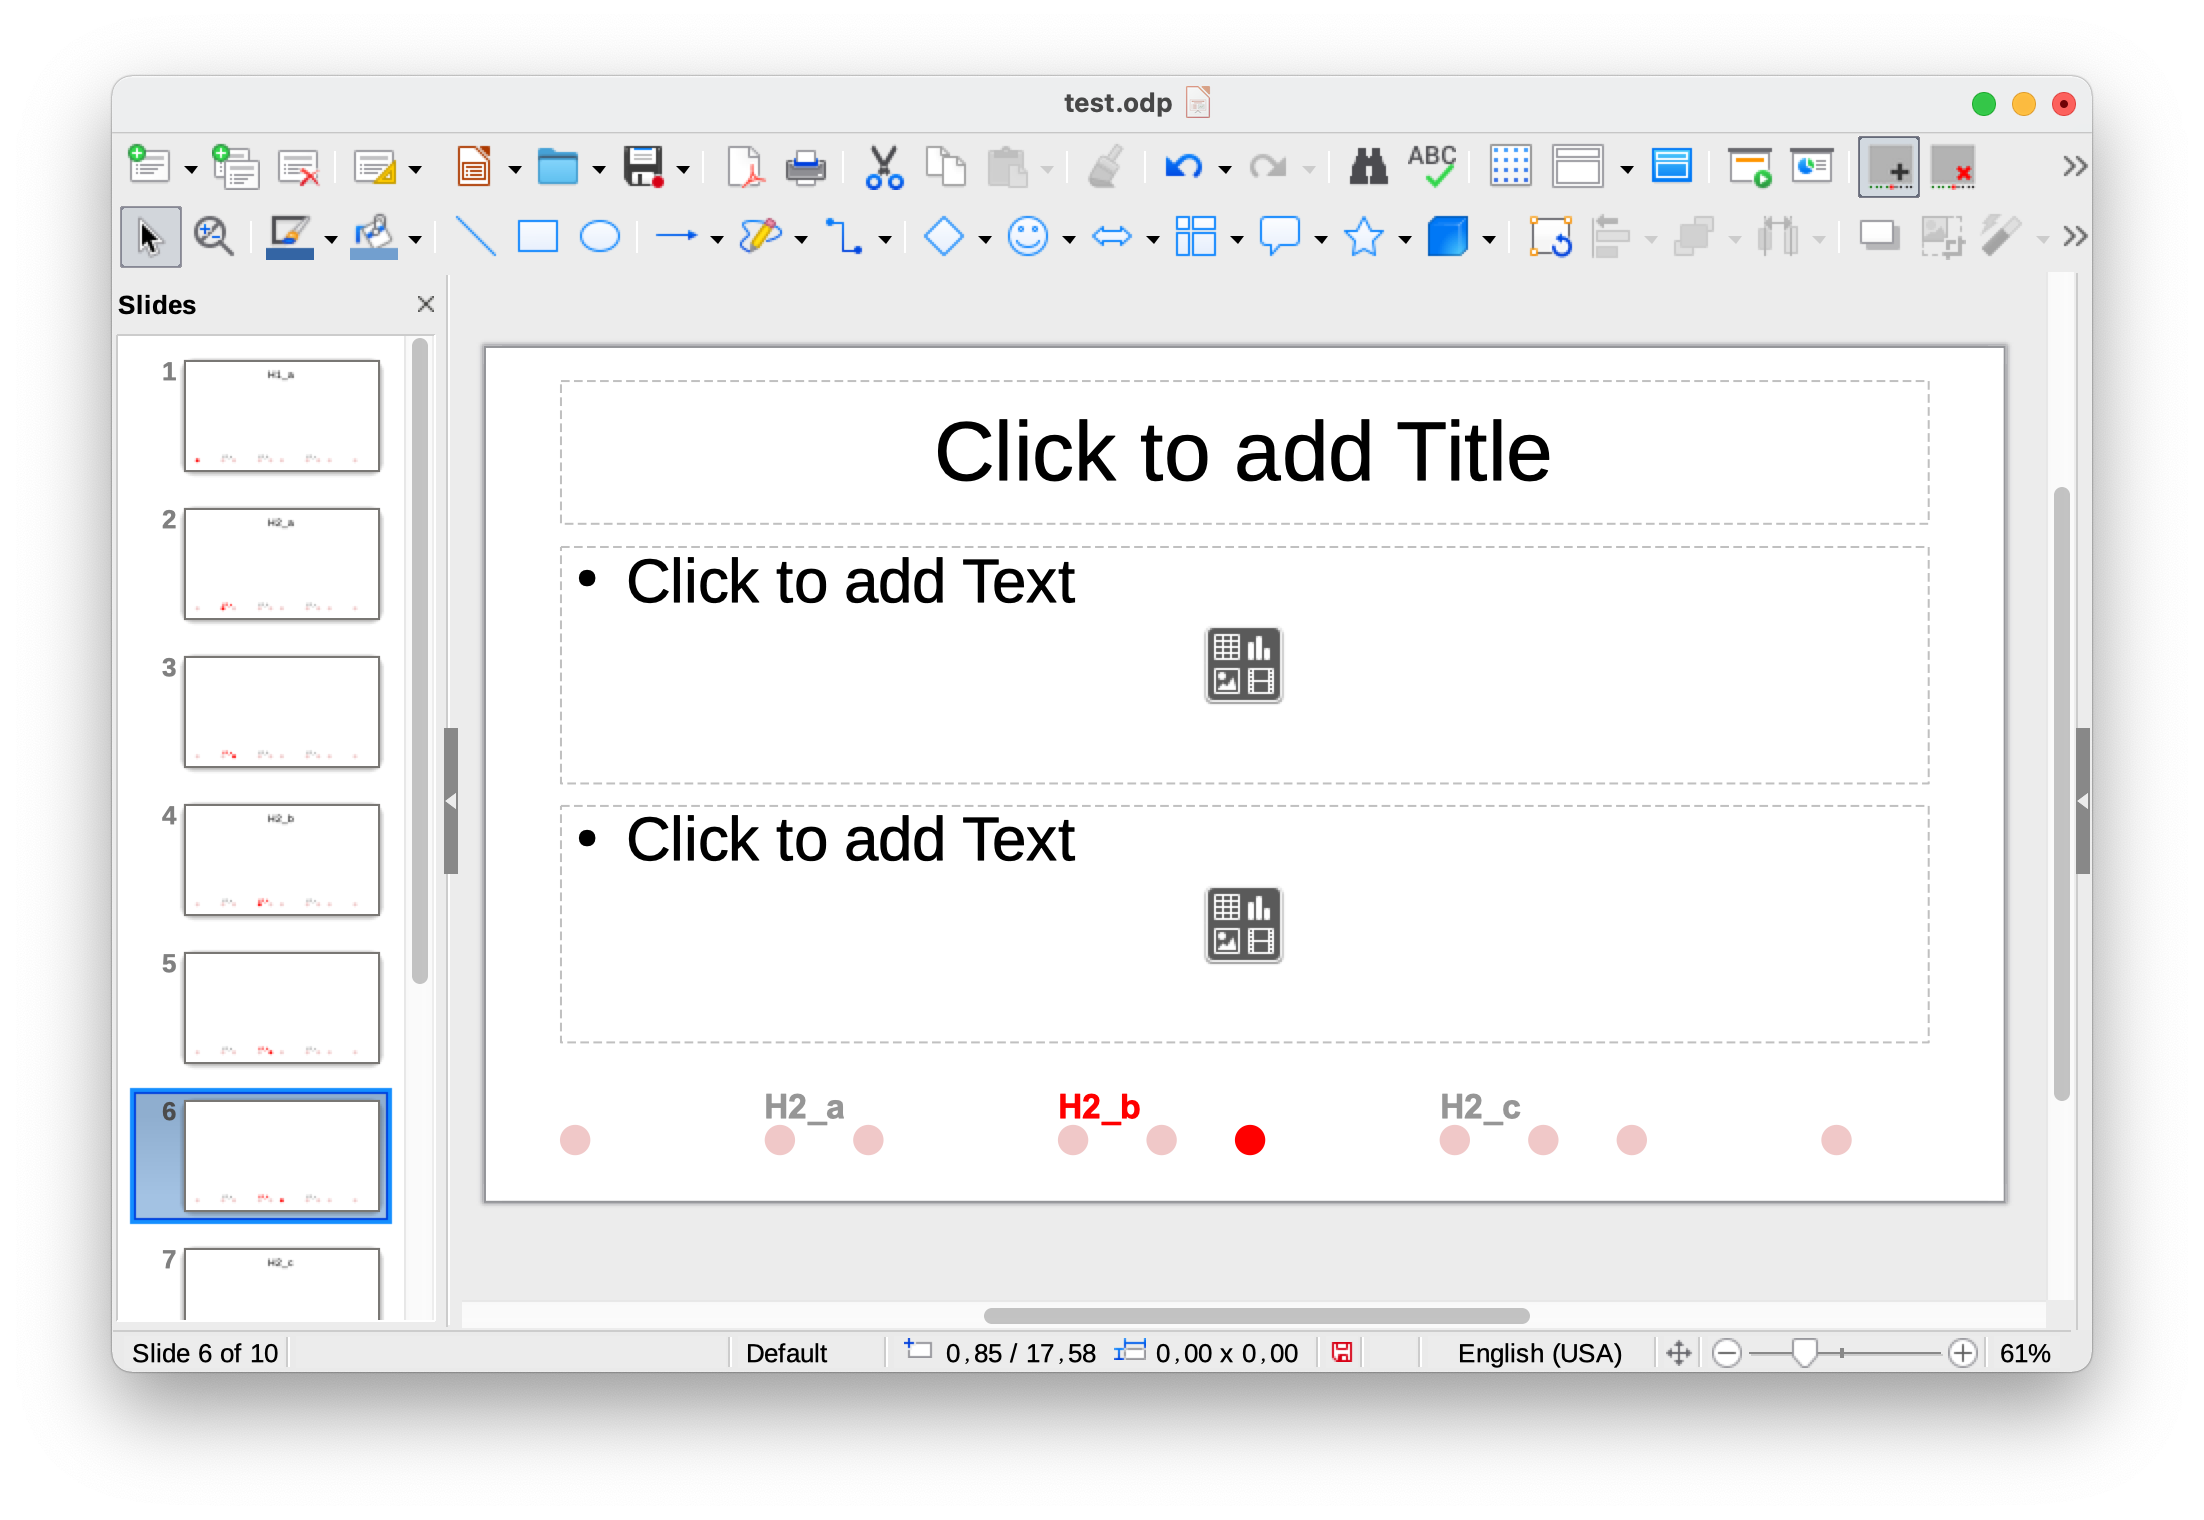This screenshot has width=2204, height=1520.
Task: Click the English (USA) language field
Action: (x=1539, y=1353)
